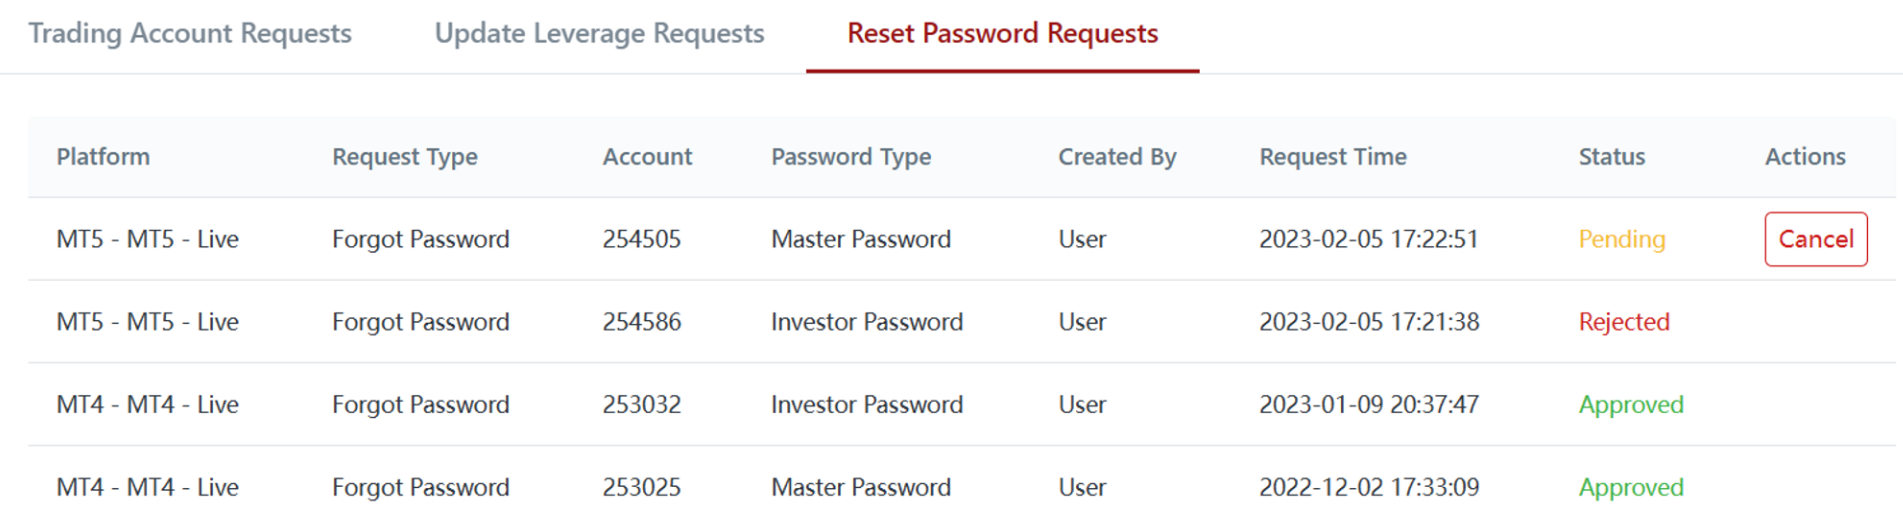Click the Request Time column header
This screenshot has width=1903, height=525.
click(1333, 157)
